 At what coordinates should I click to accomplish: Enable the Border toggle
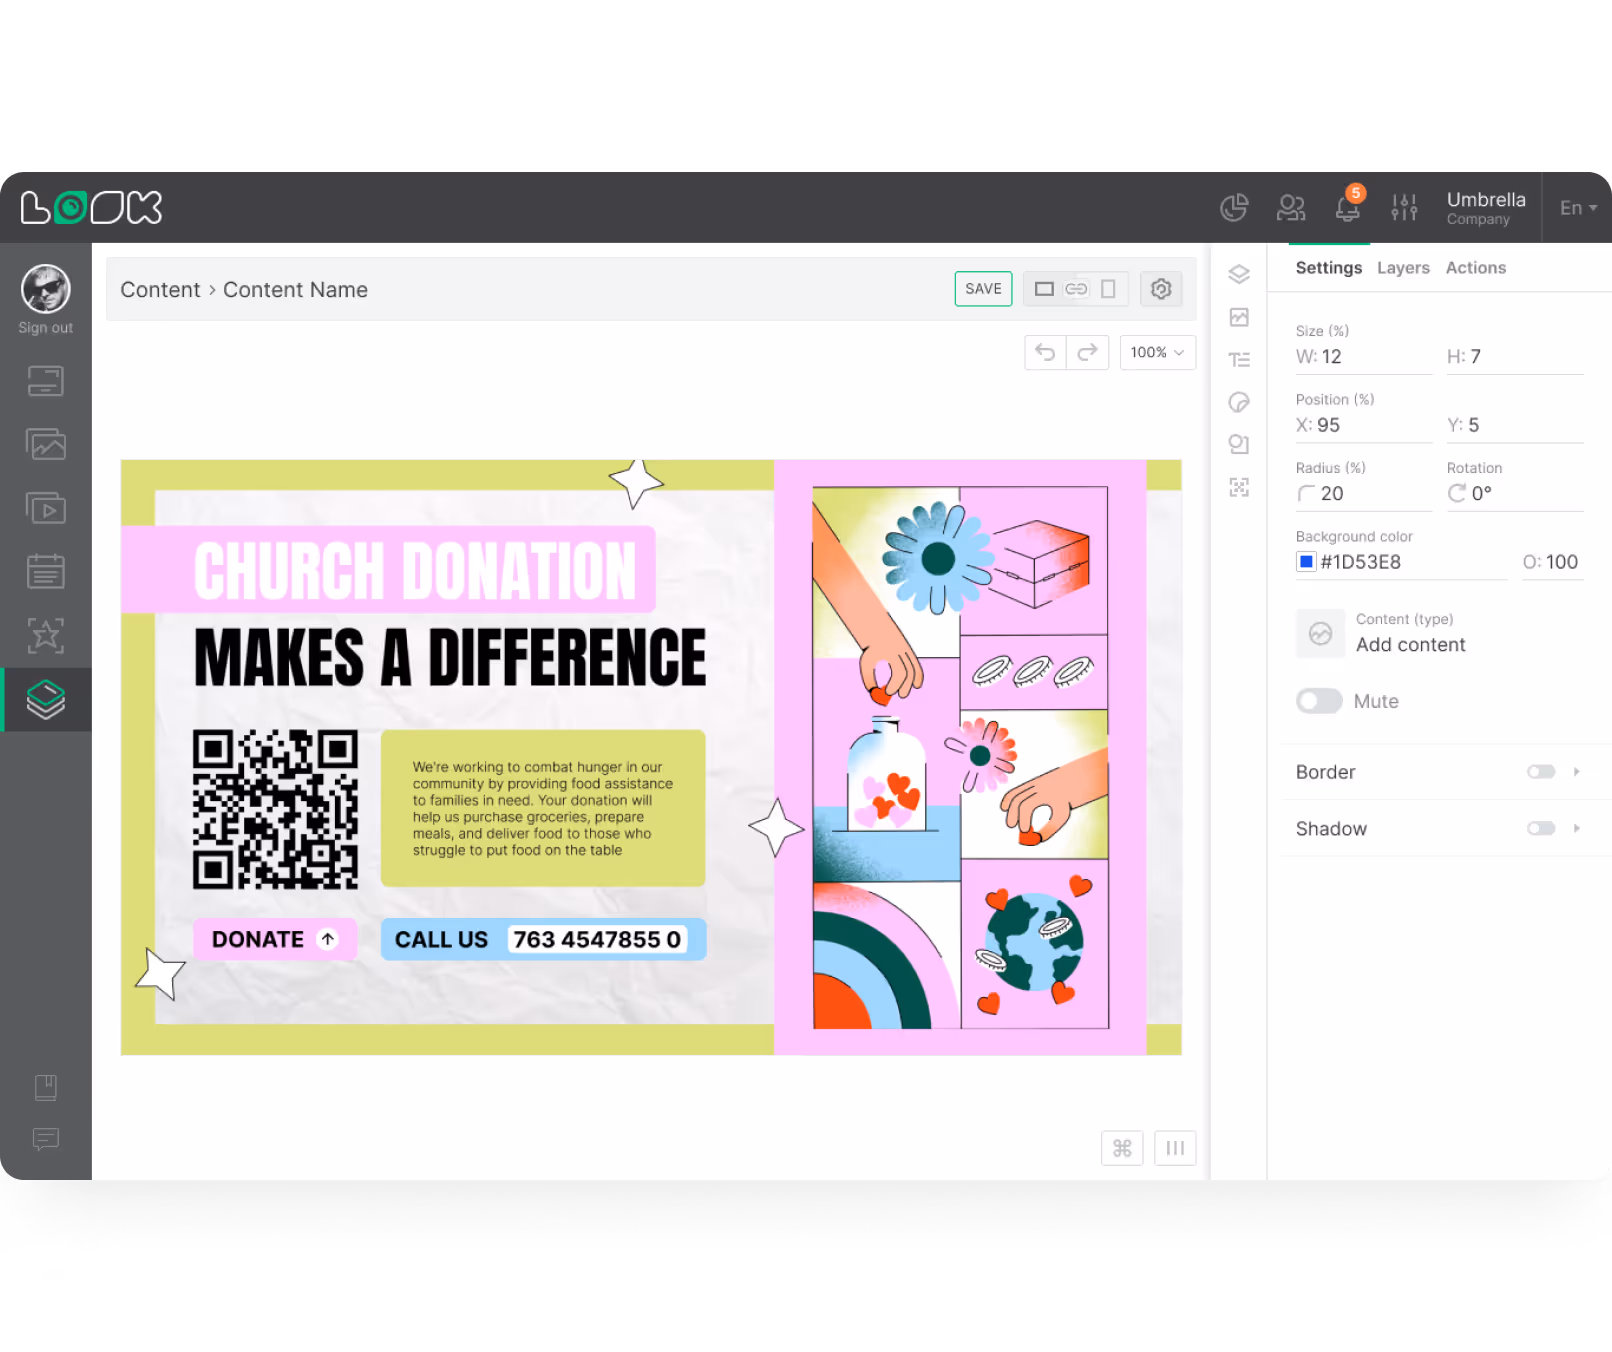[1541, 772]
